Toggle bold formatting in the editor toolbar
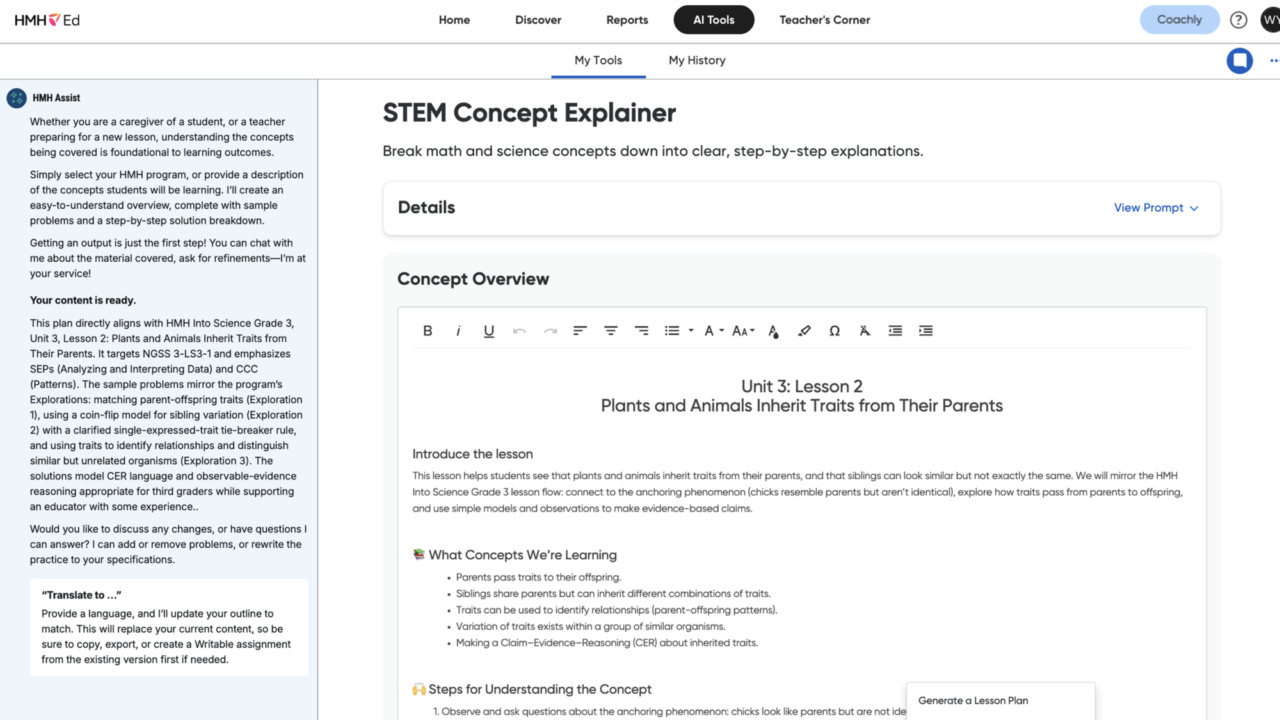Viewport: 1280px width, 720px height. tap(427, 330)
